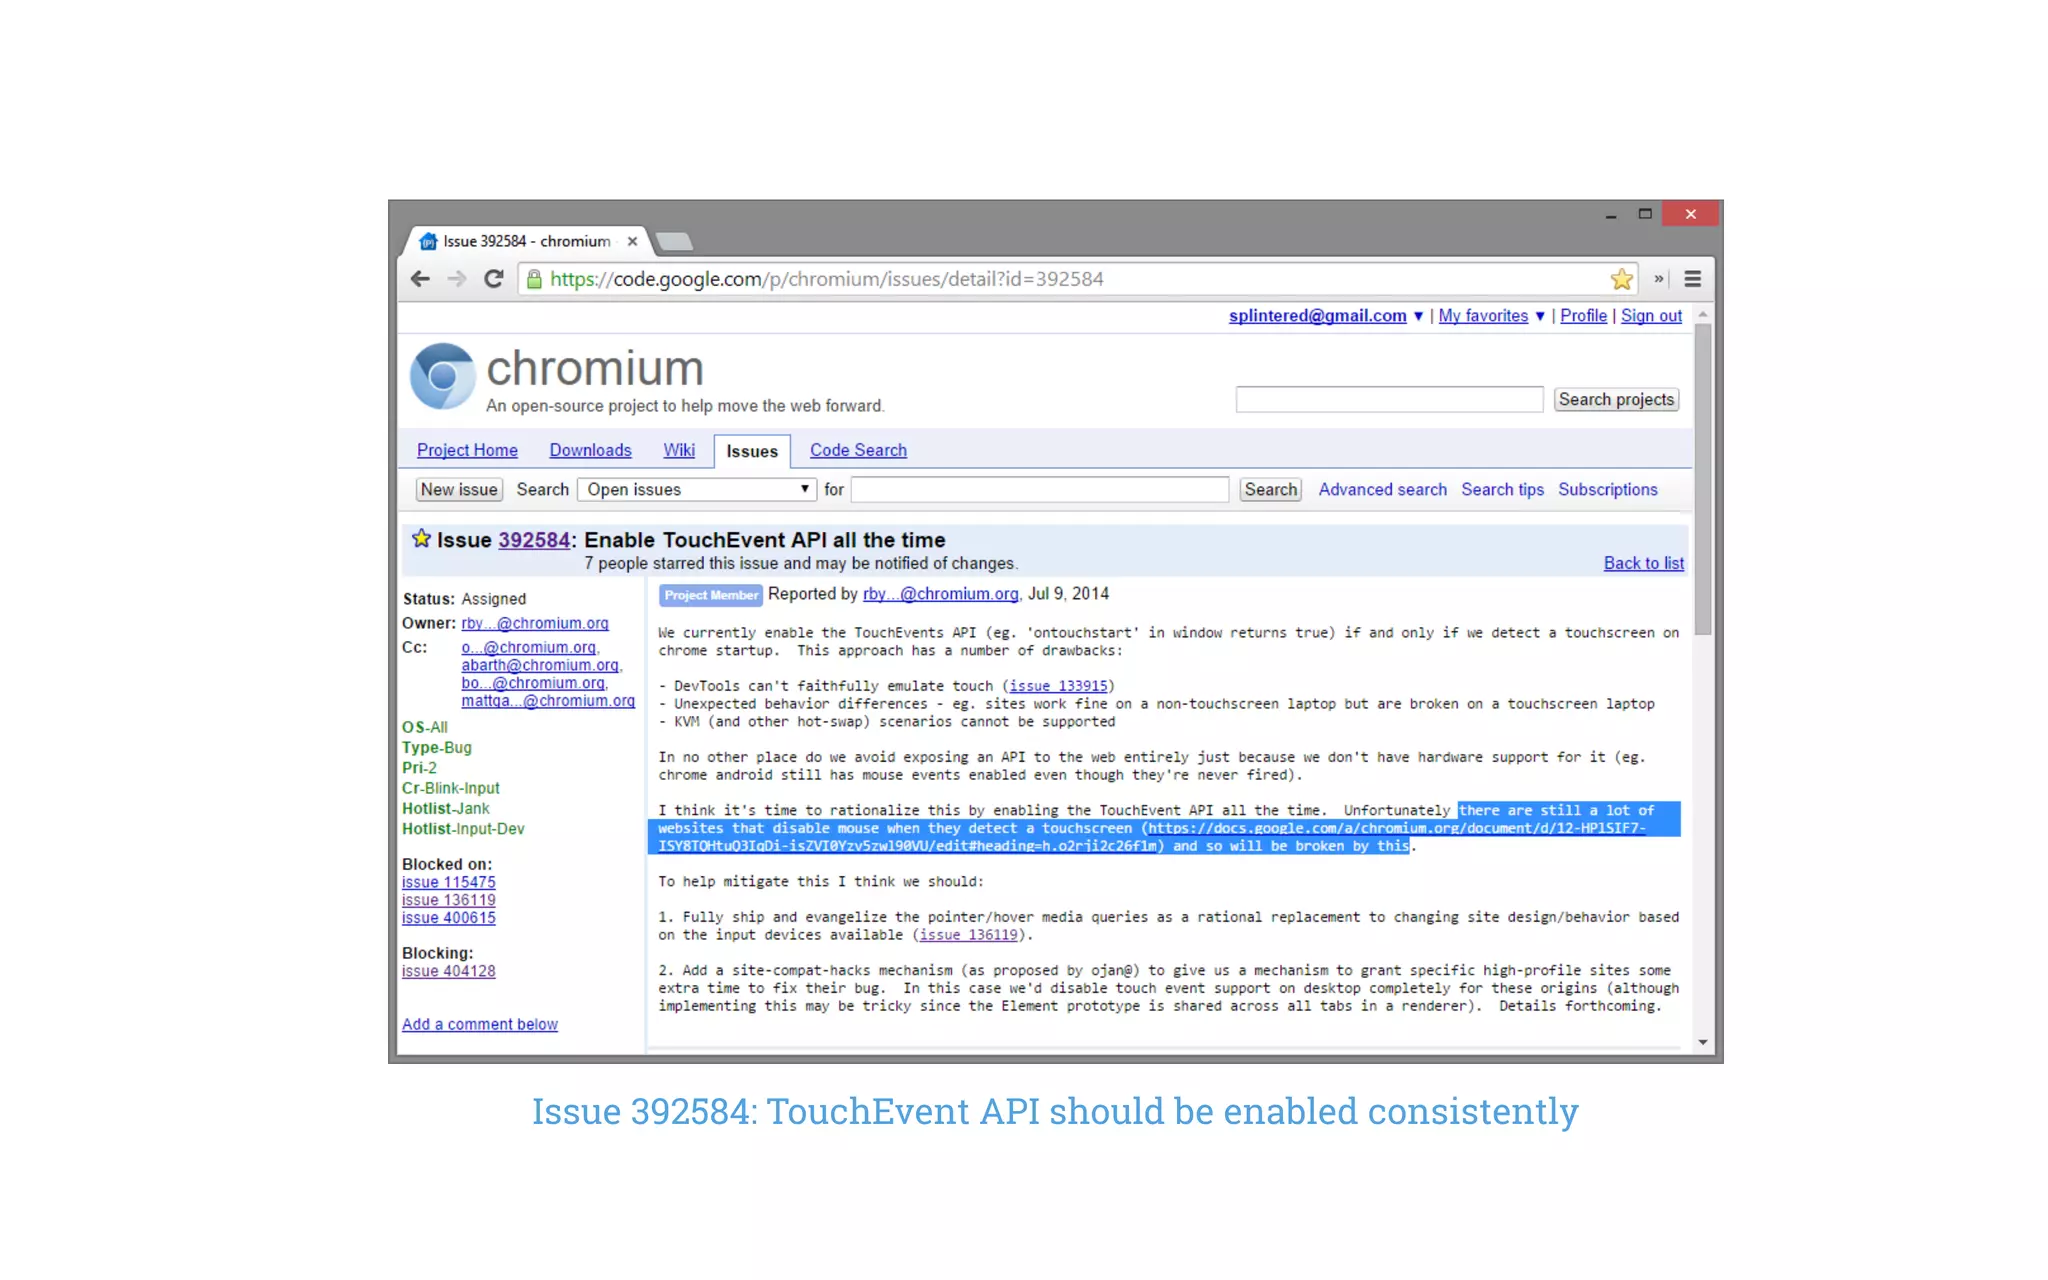Click the chromium project logo
Screen dimensions: 2048x1280
point(442,377)
